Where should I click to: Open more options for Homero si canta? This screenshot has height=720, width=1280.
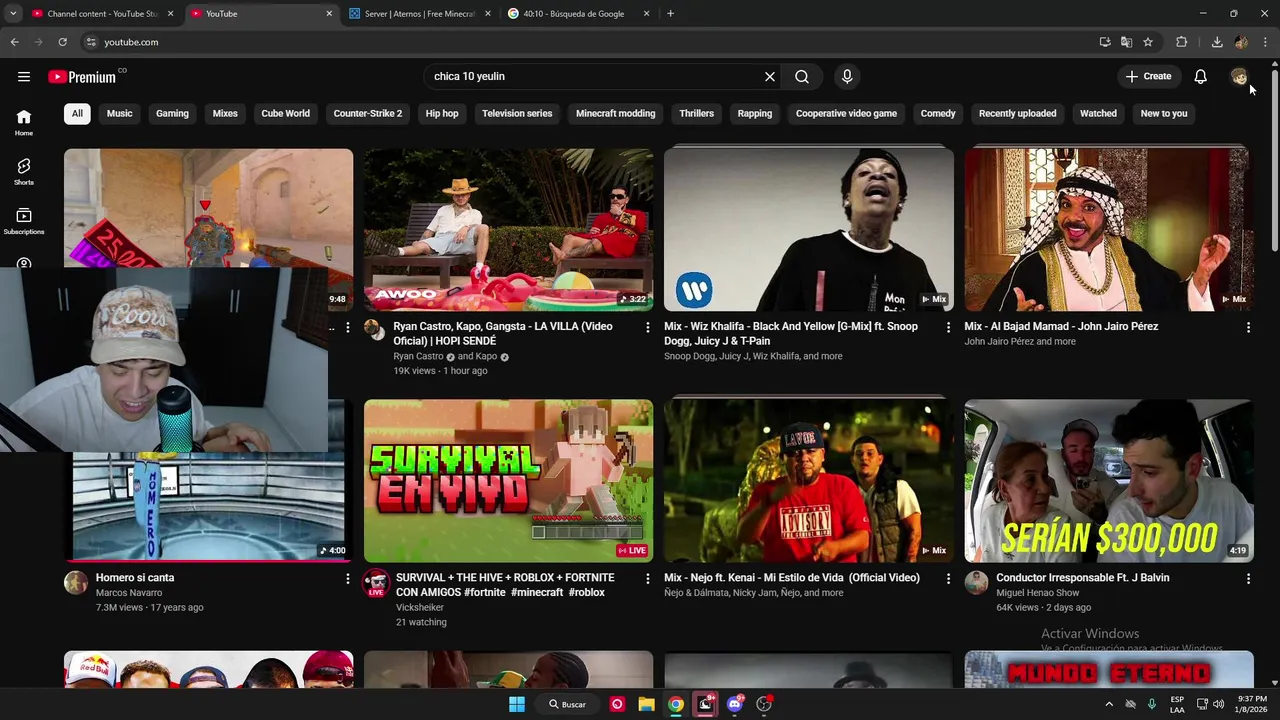[347, 578]
